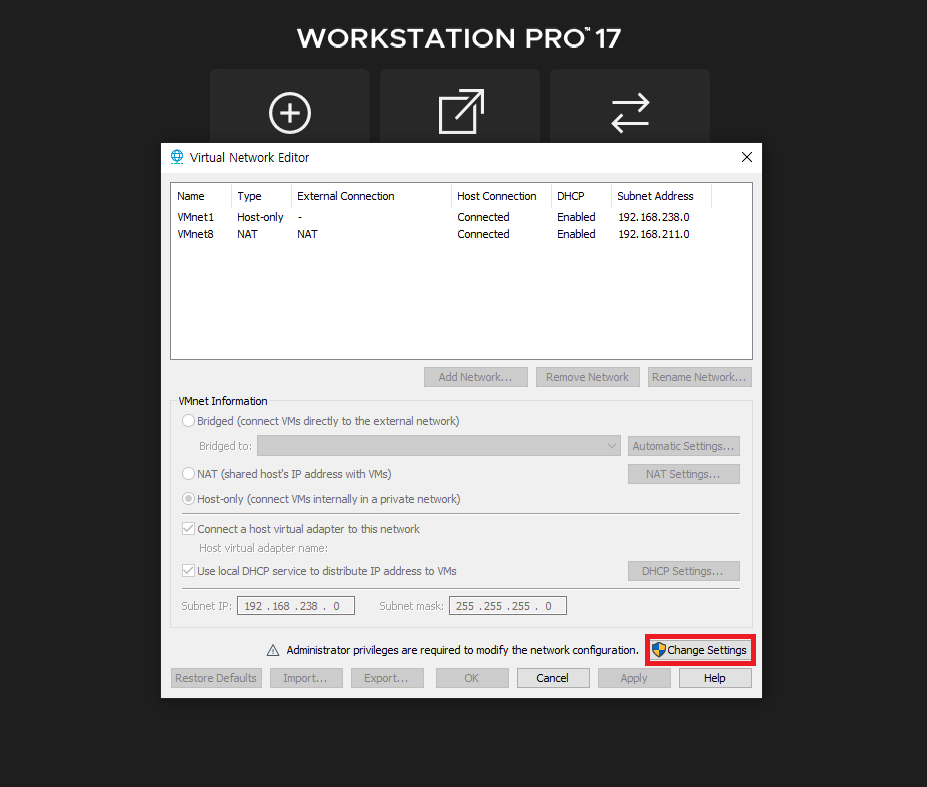927x787 pixels.
Task: Click the Add Network button
Action: point(475,377)
